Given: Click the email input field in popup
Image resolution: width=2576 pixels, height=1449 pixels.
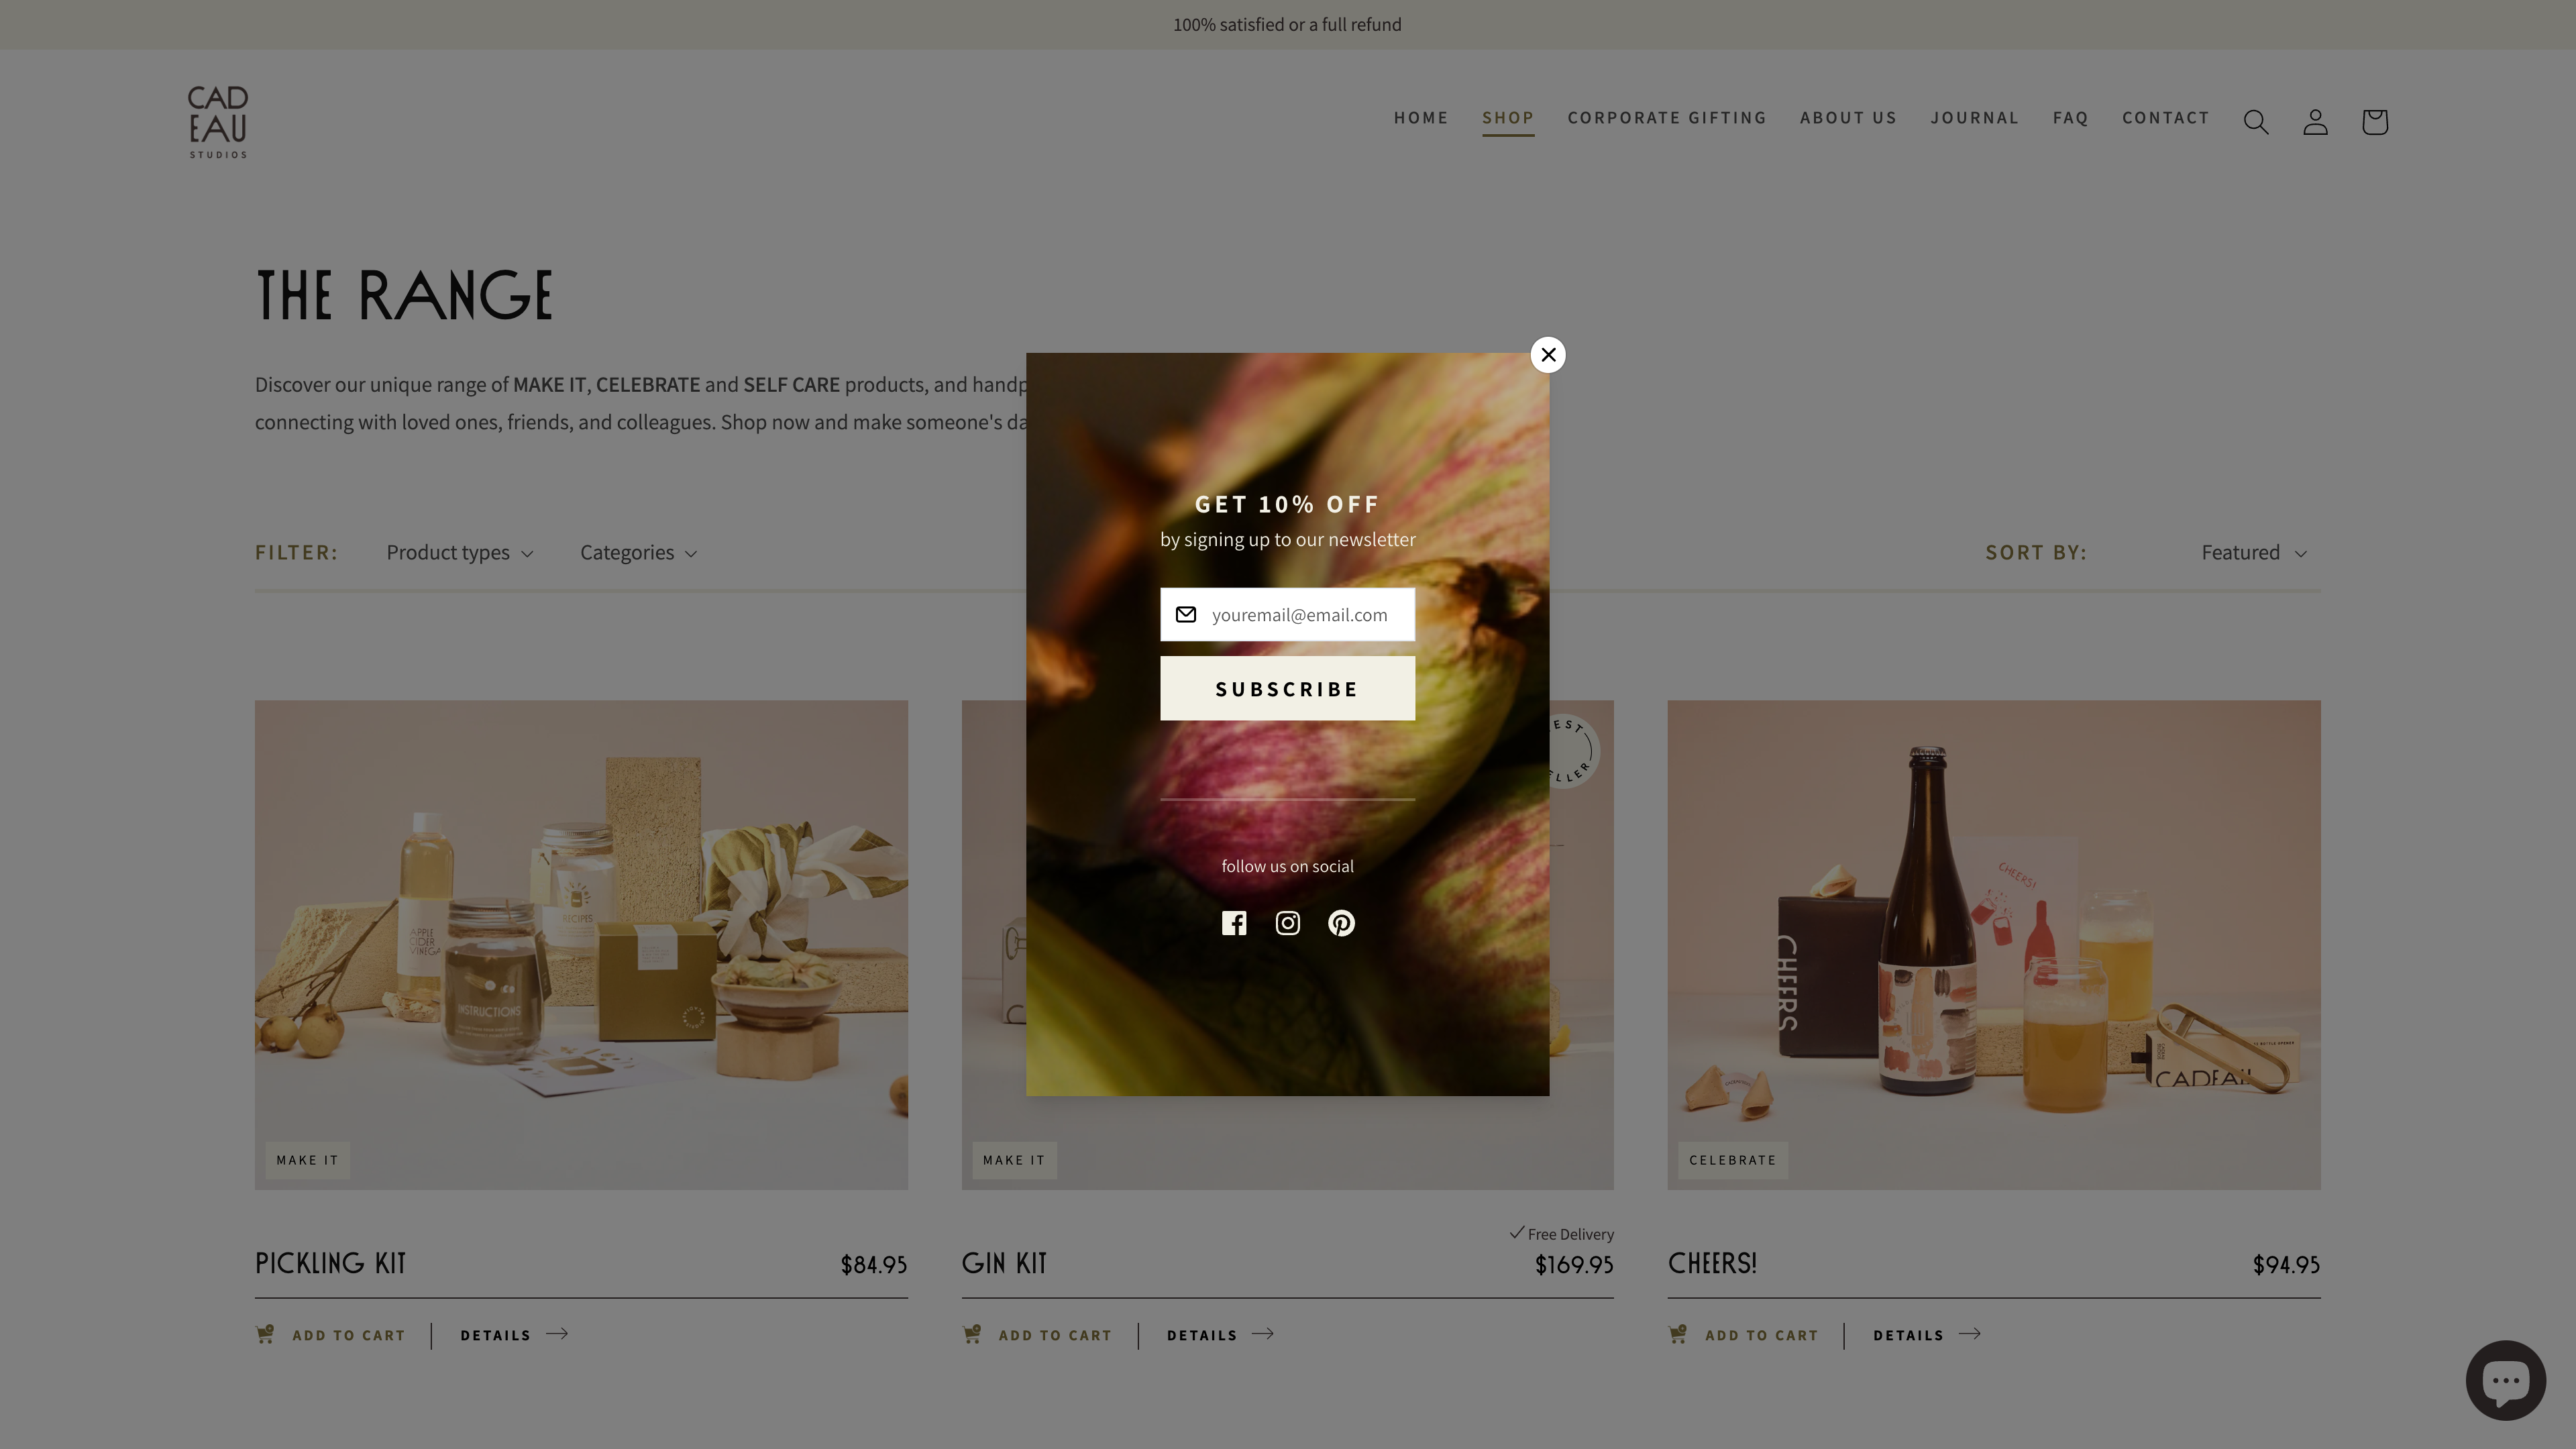Looking at the screenshot, I should pyautogui.click(x=1288, y=614).
